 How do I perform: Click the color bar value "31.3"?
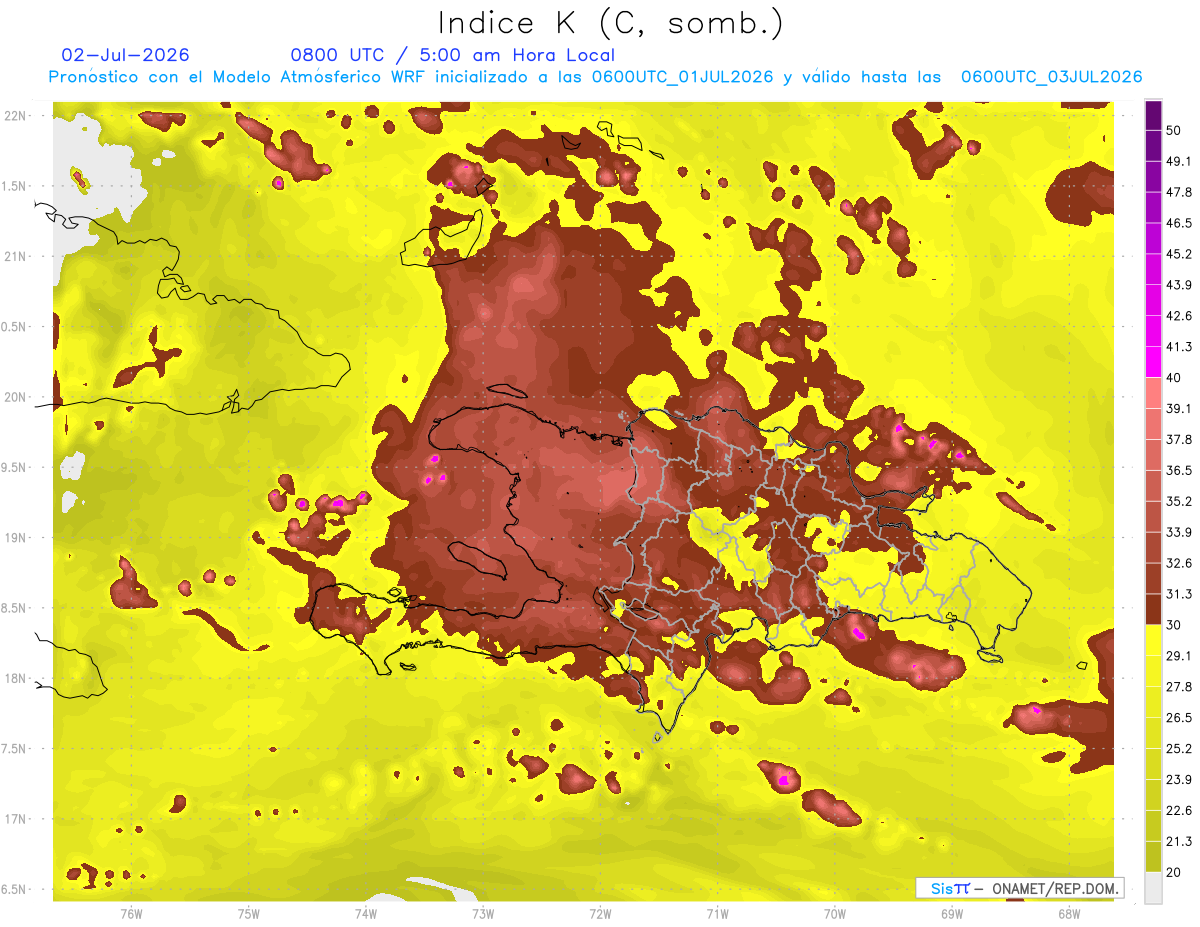[x=1178, y=594]
